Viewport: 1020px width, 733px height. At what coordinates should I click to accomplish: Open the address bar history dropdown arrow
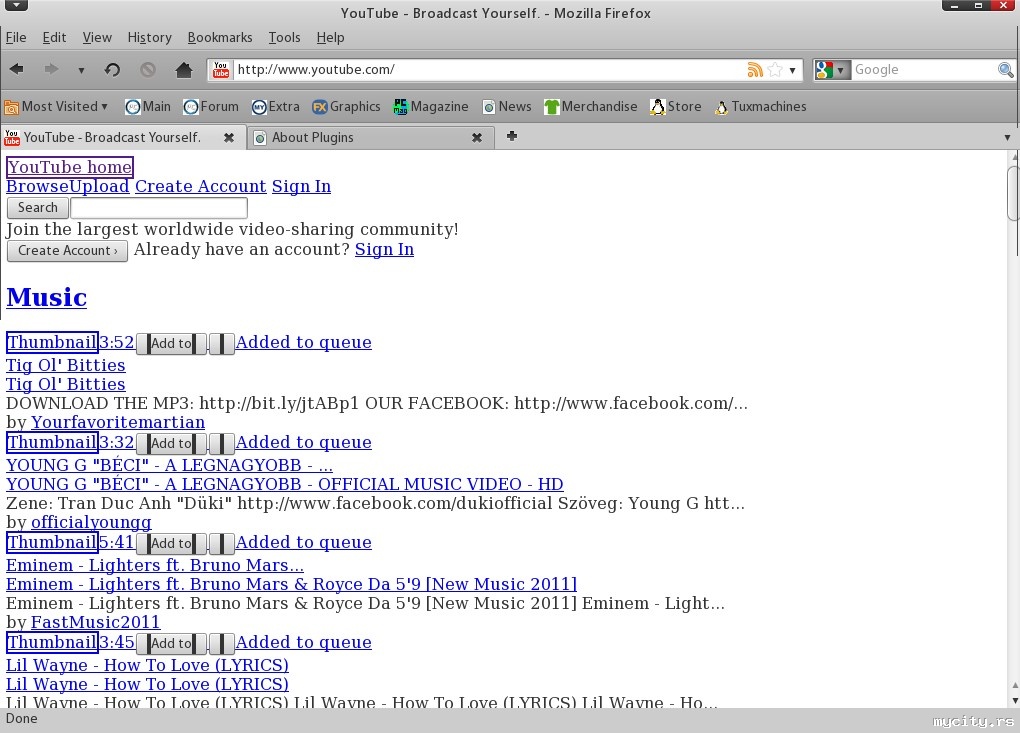click(792, 70)
